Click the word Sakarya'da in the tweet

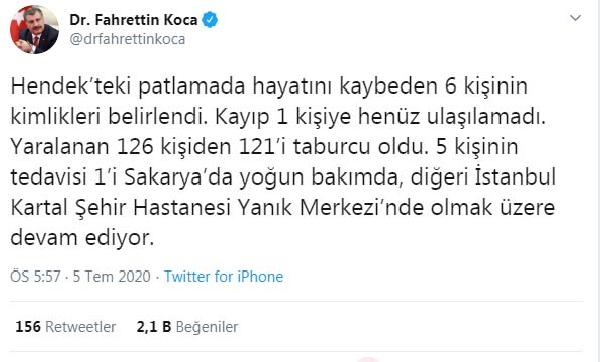coord(179,178)
